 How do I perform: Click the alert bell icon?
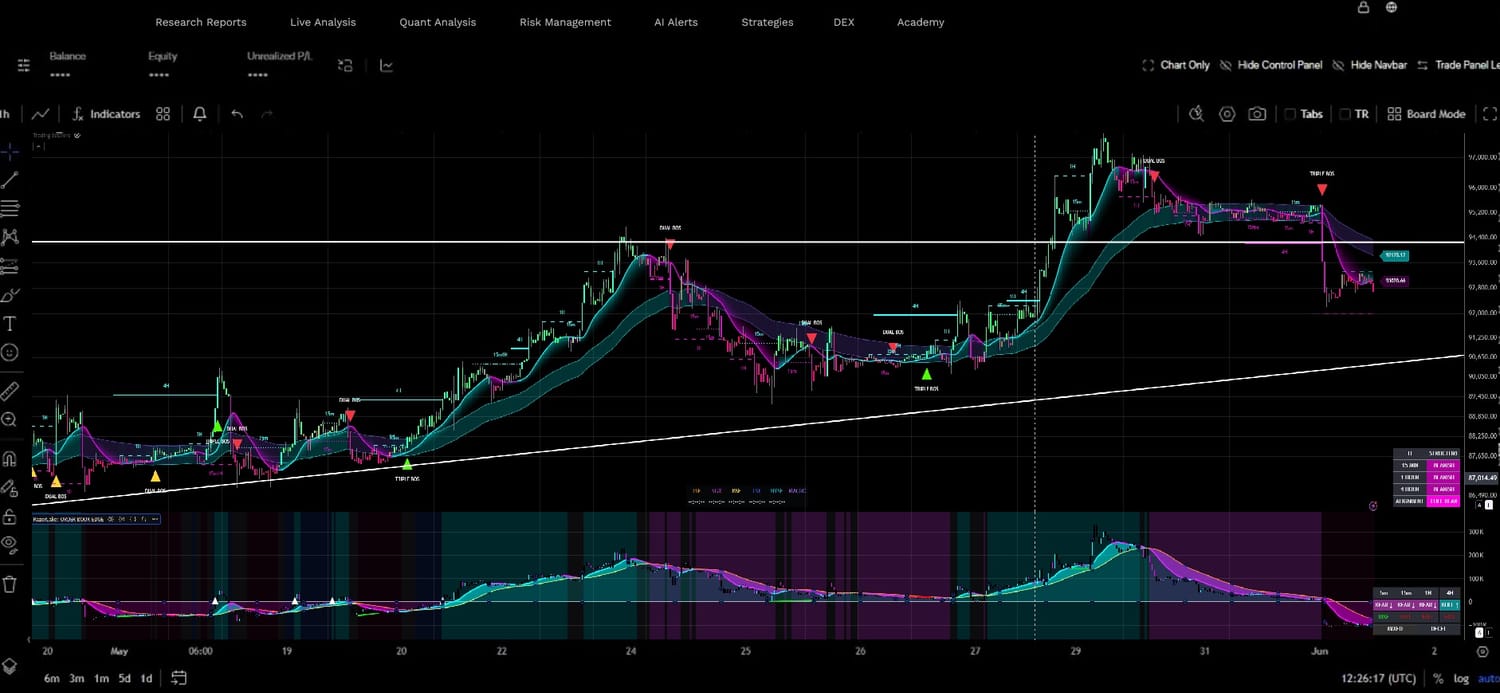(x=200, y=114)
